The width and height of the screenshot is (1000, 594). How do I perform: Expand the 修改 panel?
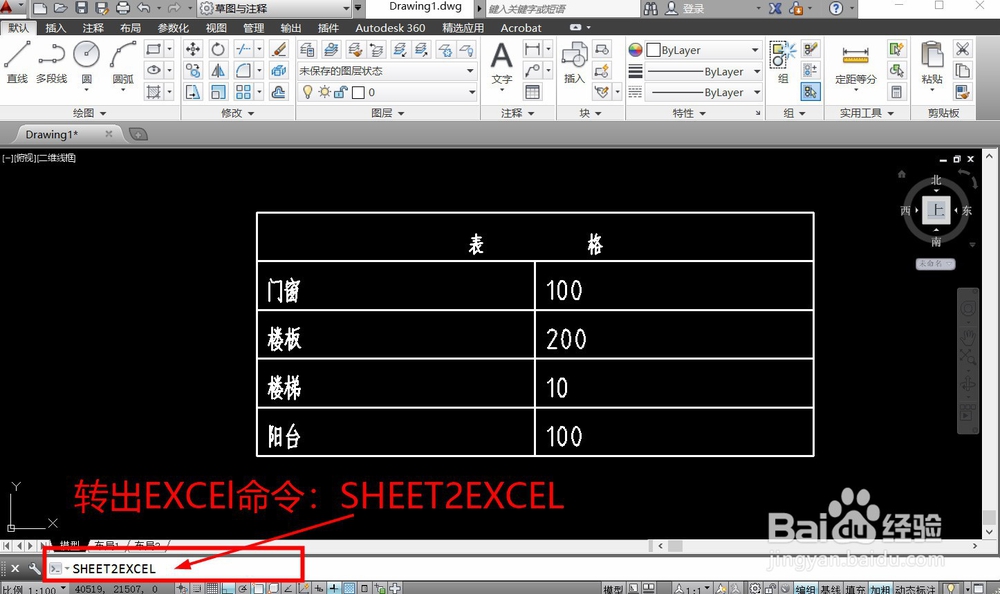[x=237, y=113]
